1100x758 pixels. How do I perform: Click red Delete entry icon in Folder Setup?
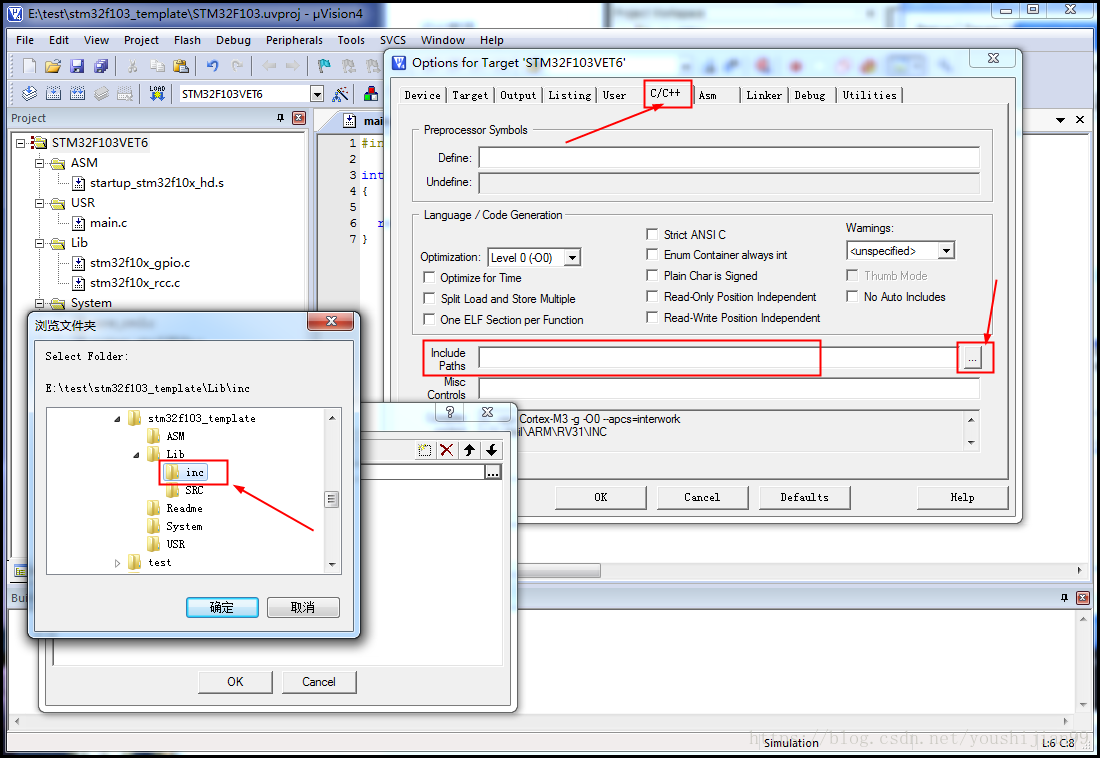[x=446, y=450]
